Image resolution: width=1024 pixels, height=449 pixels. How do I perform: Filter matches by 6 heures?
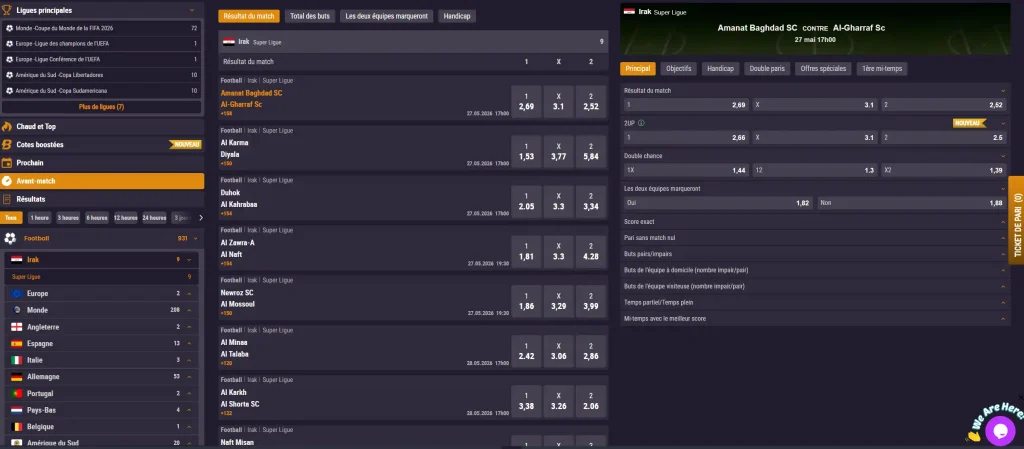tap(97, 218)
